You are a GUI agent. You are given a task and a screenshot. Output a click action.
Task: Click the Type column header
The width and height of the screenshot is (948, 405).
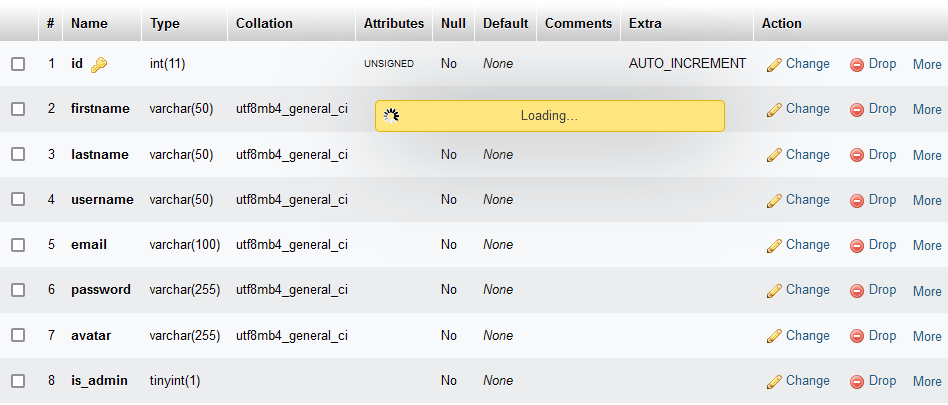166,23
